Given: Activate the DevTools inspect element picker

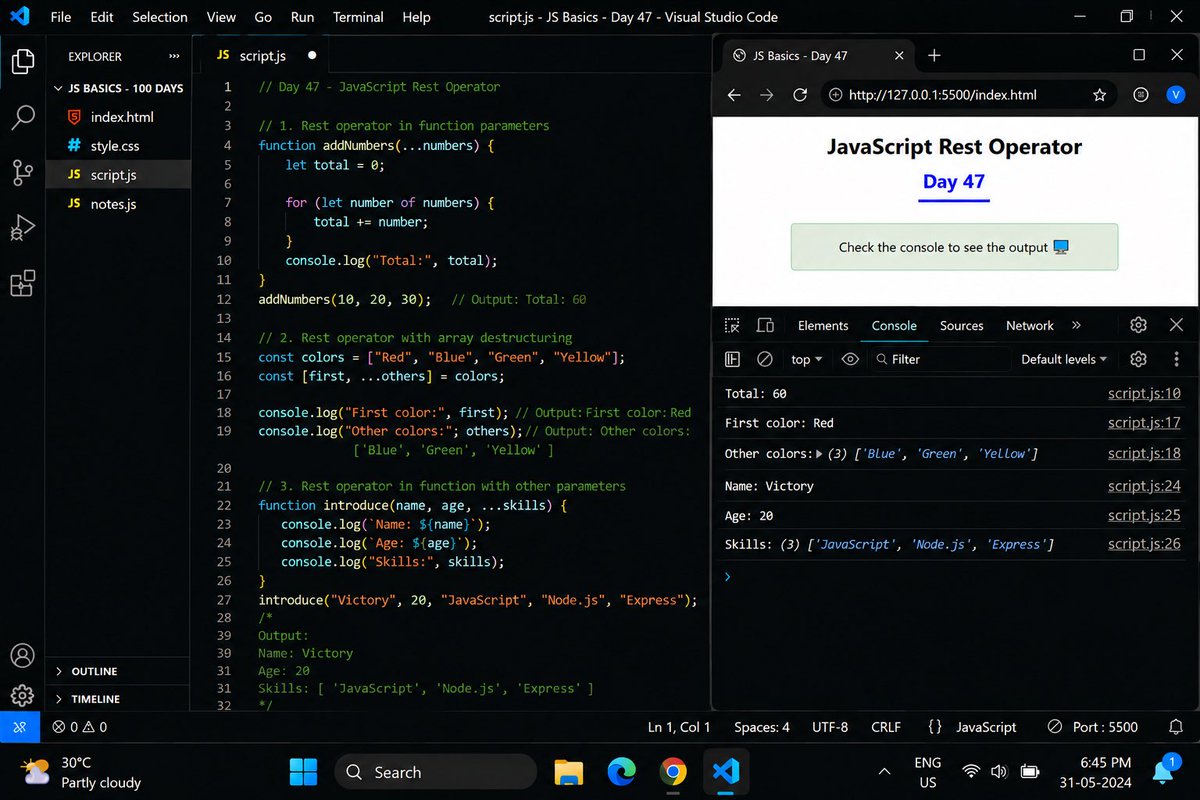Looking at the screenshot, I should [733, 325].
